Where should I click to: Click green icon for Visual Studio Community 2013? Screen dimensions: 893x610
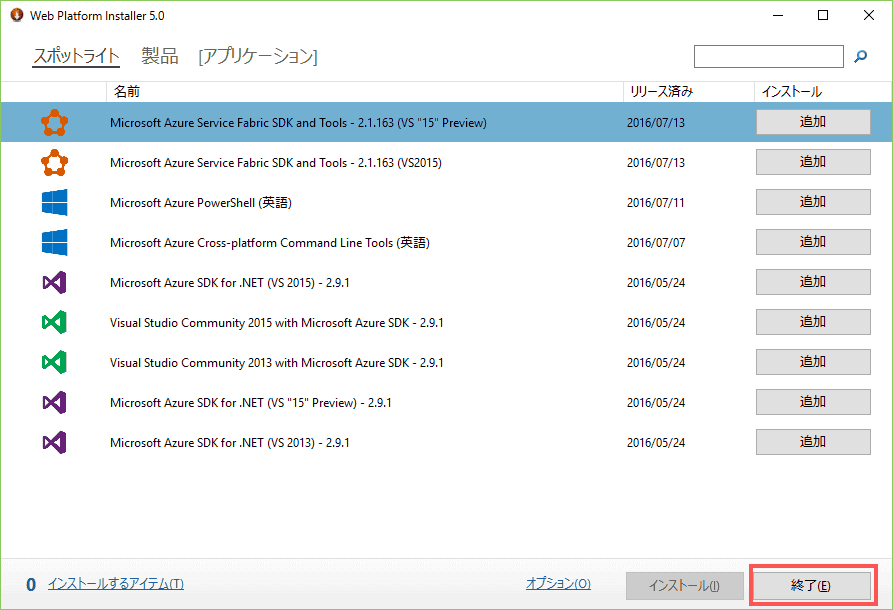(55, 362)
